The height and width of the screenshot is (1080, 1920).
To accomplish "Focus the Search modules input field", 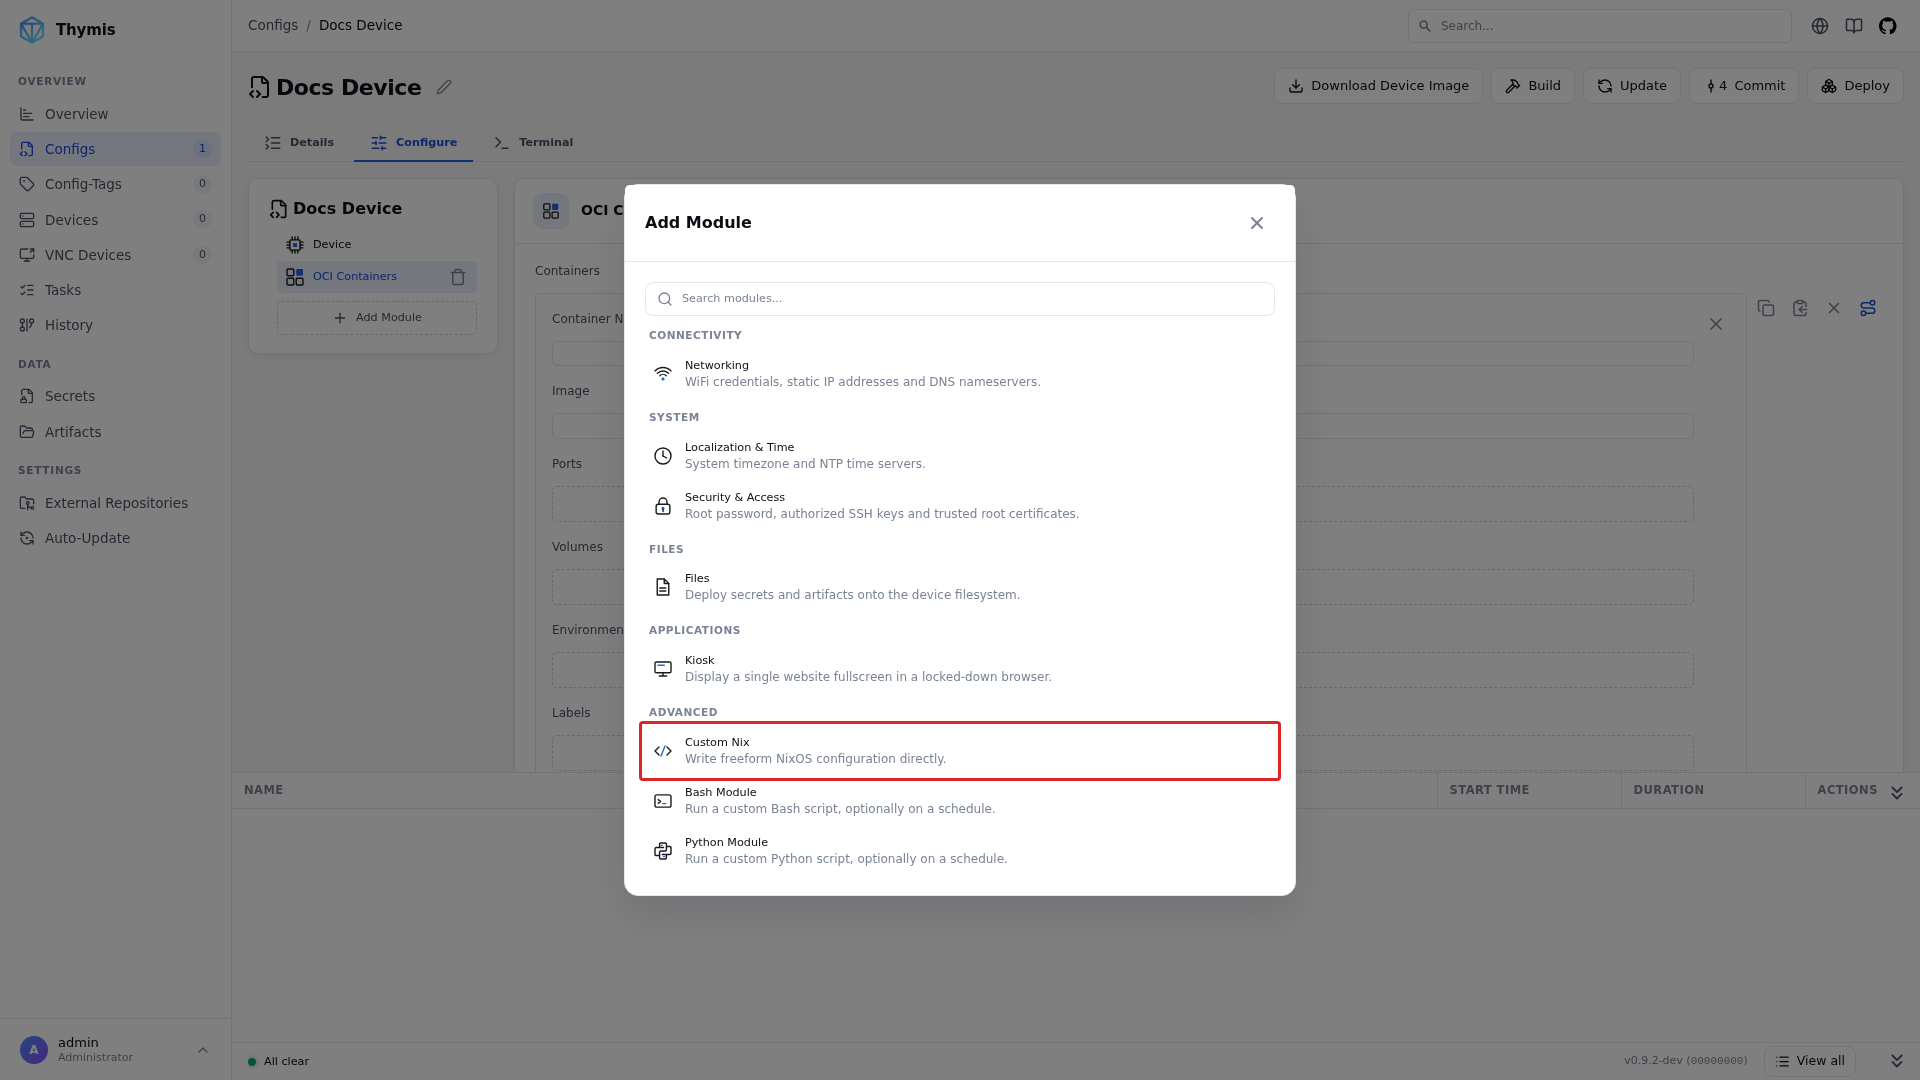I will pyautogui.click(x=960, y=299).
